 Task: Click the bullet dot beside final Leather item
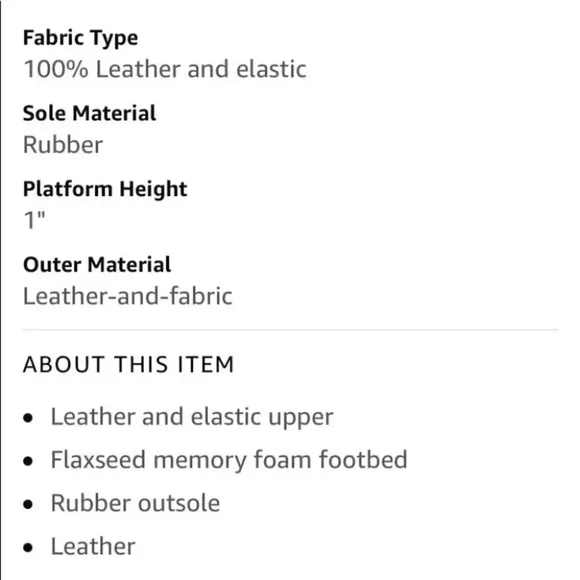click(28, 547)
